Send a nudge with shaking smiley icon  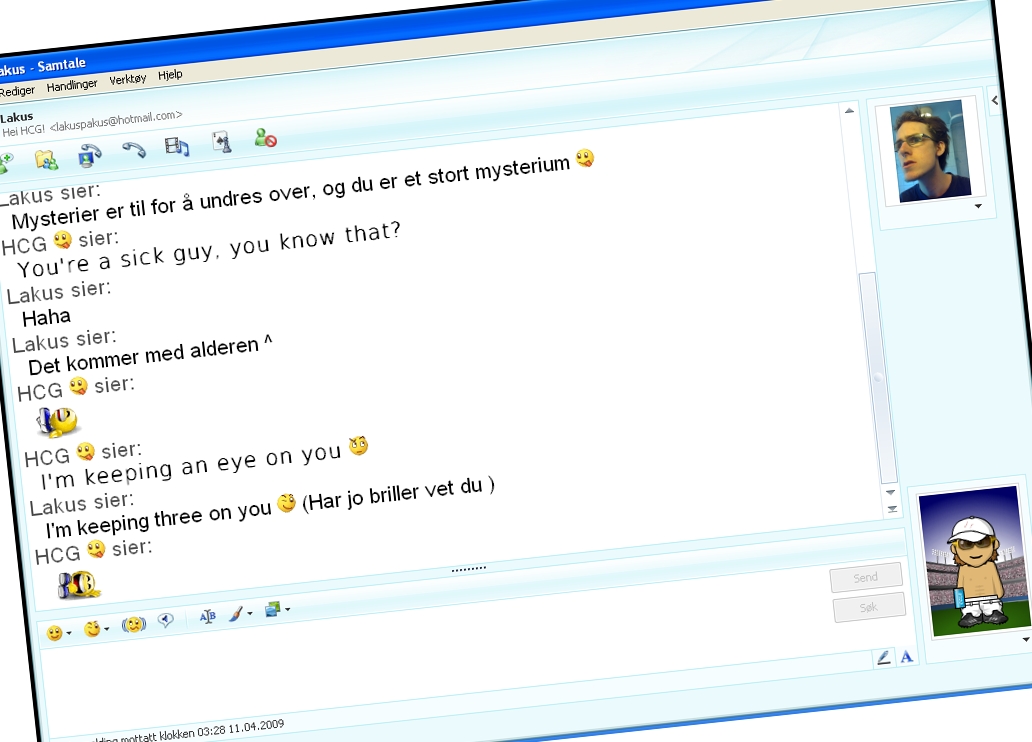coord(134,623)
